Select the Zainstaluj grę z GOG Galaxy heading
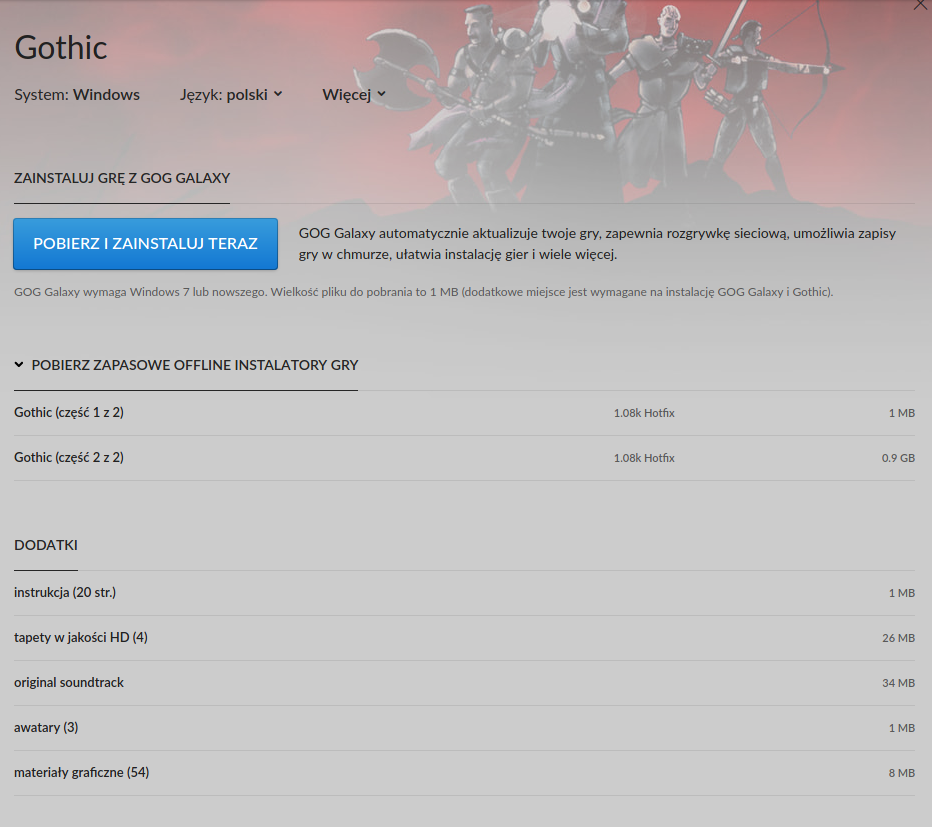The image size is (932, 827). point(122,178)
